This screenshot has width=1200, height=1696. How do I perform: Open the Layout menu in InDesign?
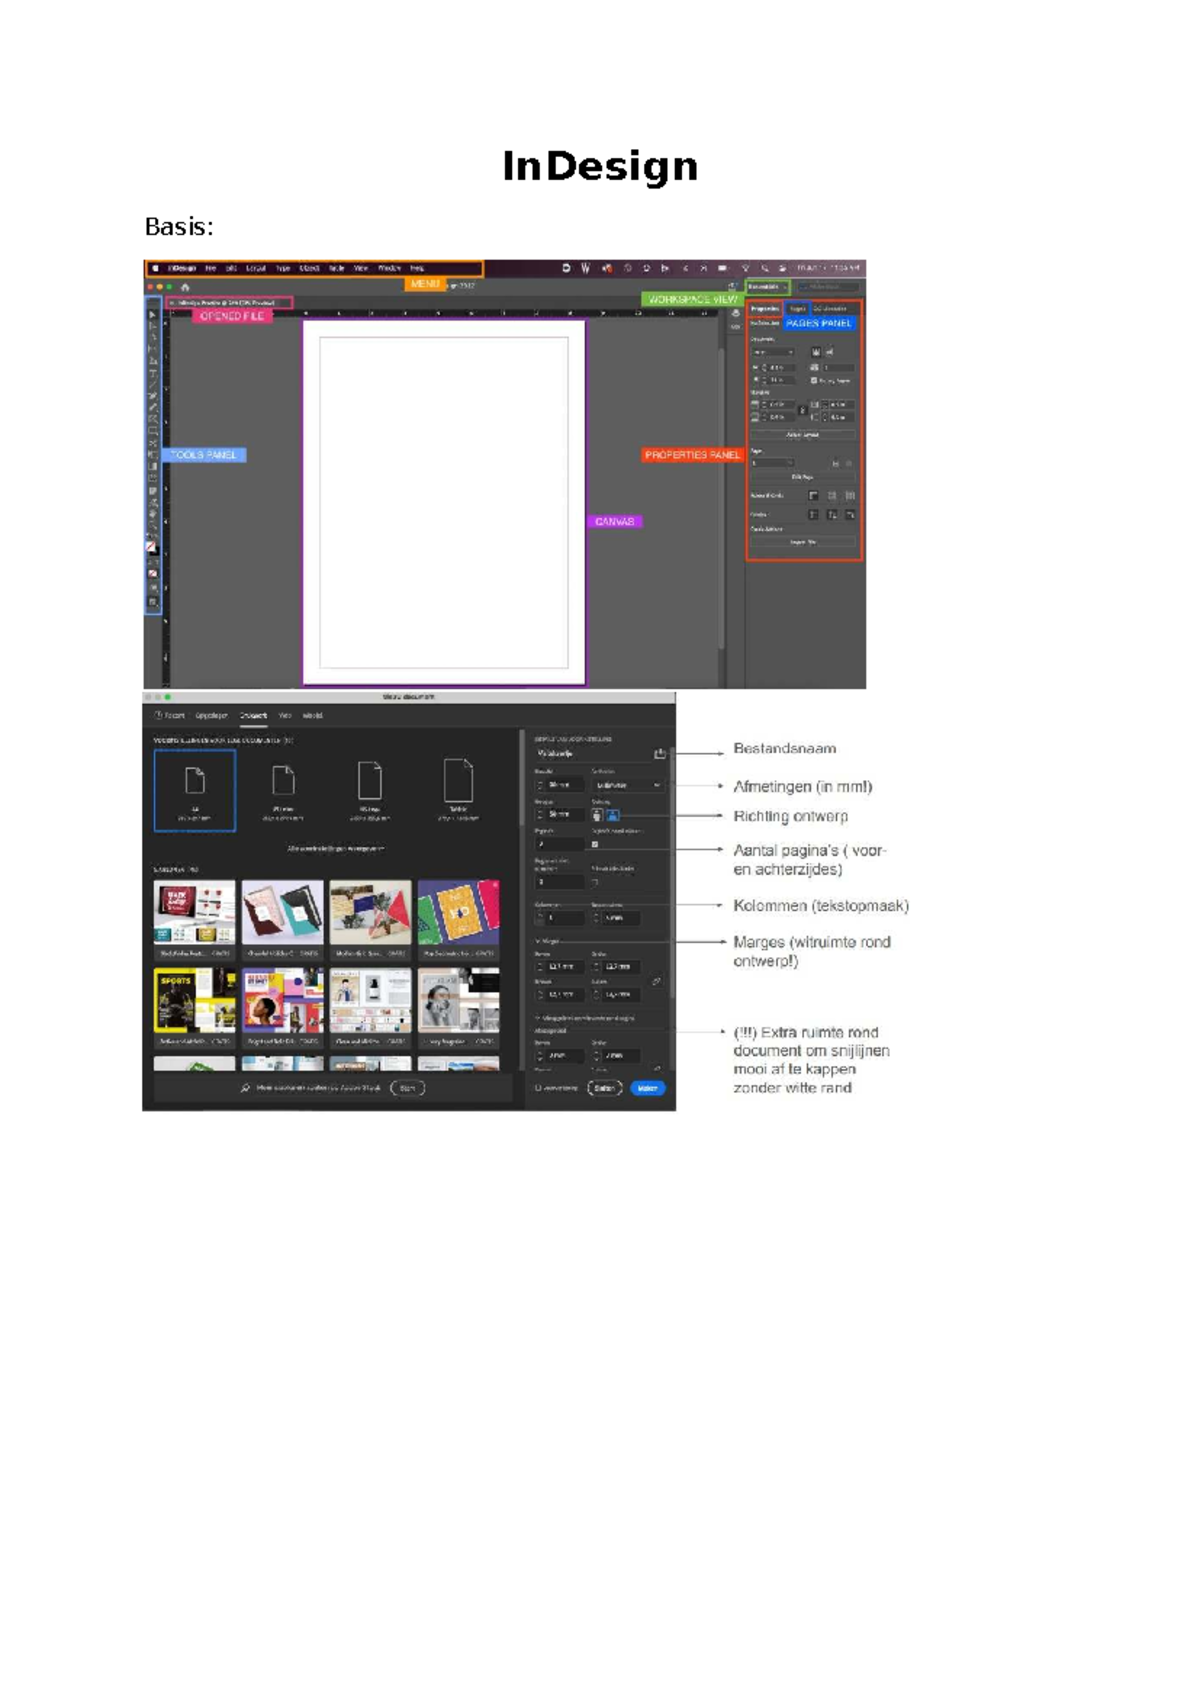pos(256,268)
